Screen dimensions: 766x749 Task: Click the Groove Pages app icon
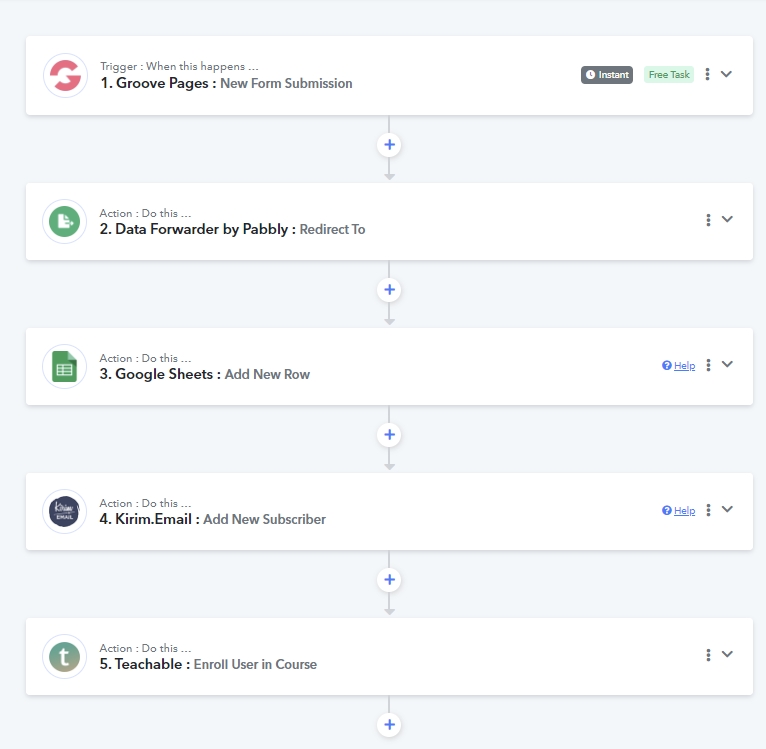pyautogui.click(x=65, y=75)
